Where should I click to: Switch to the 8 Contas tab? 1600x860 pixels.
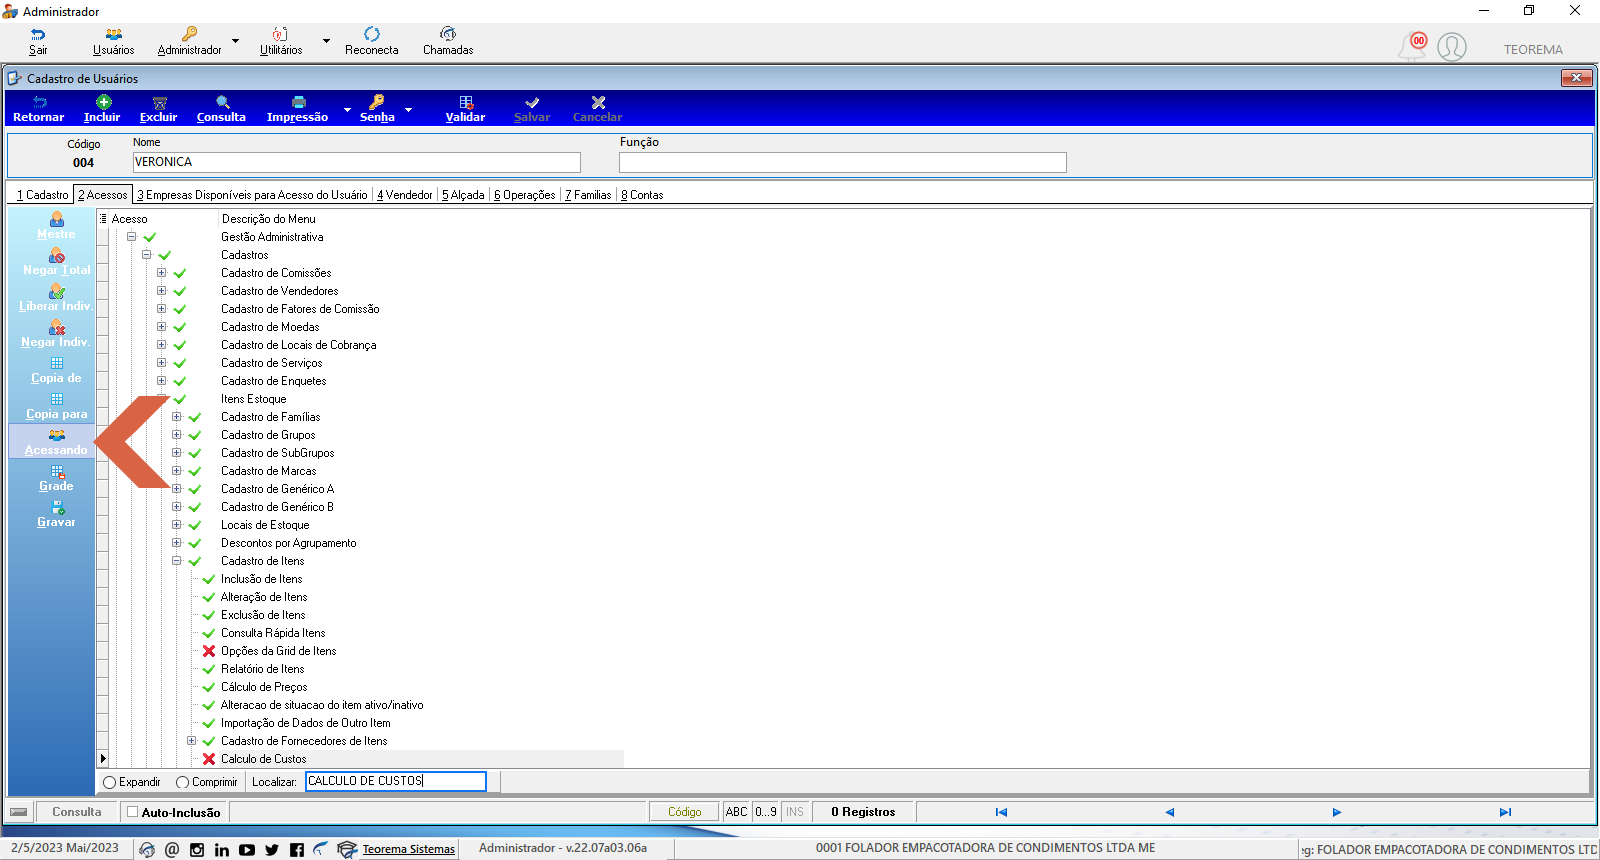click(x=642, y=195)
